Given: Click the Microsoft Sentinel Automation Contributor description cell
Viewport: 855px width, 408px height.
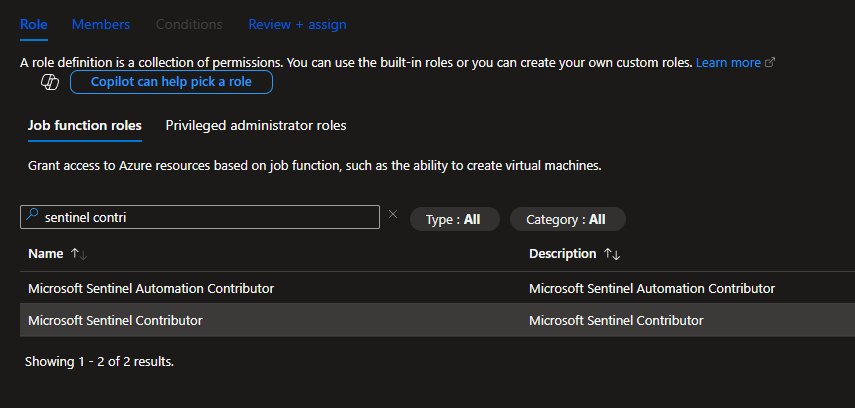Looking at the screenshot, I should [x=652, y=288].
